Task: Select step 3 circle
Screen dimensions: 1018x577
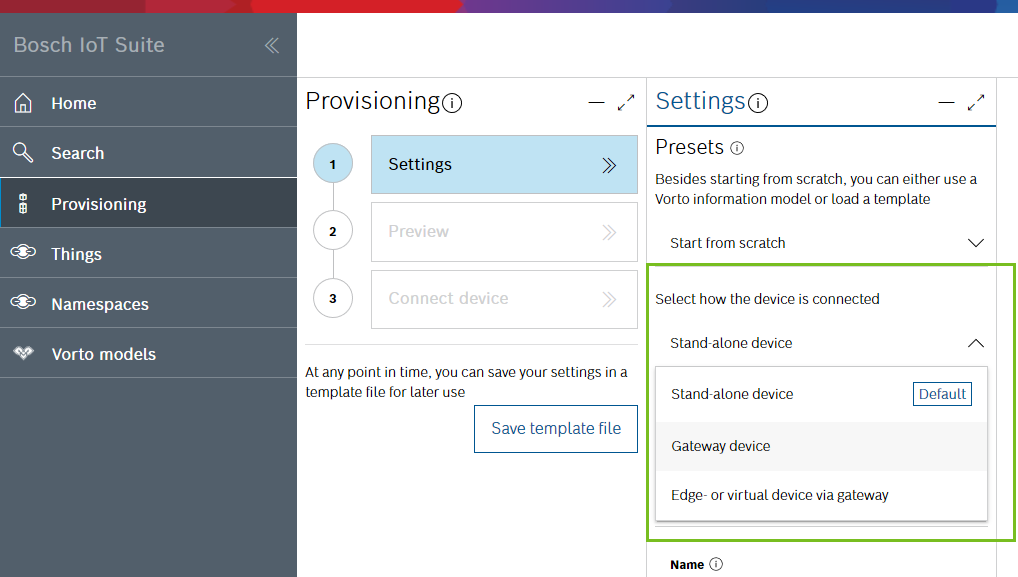Action: (333, 298)
